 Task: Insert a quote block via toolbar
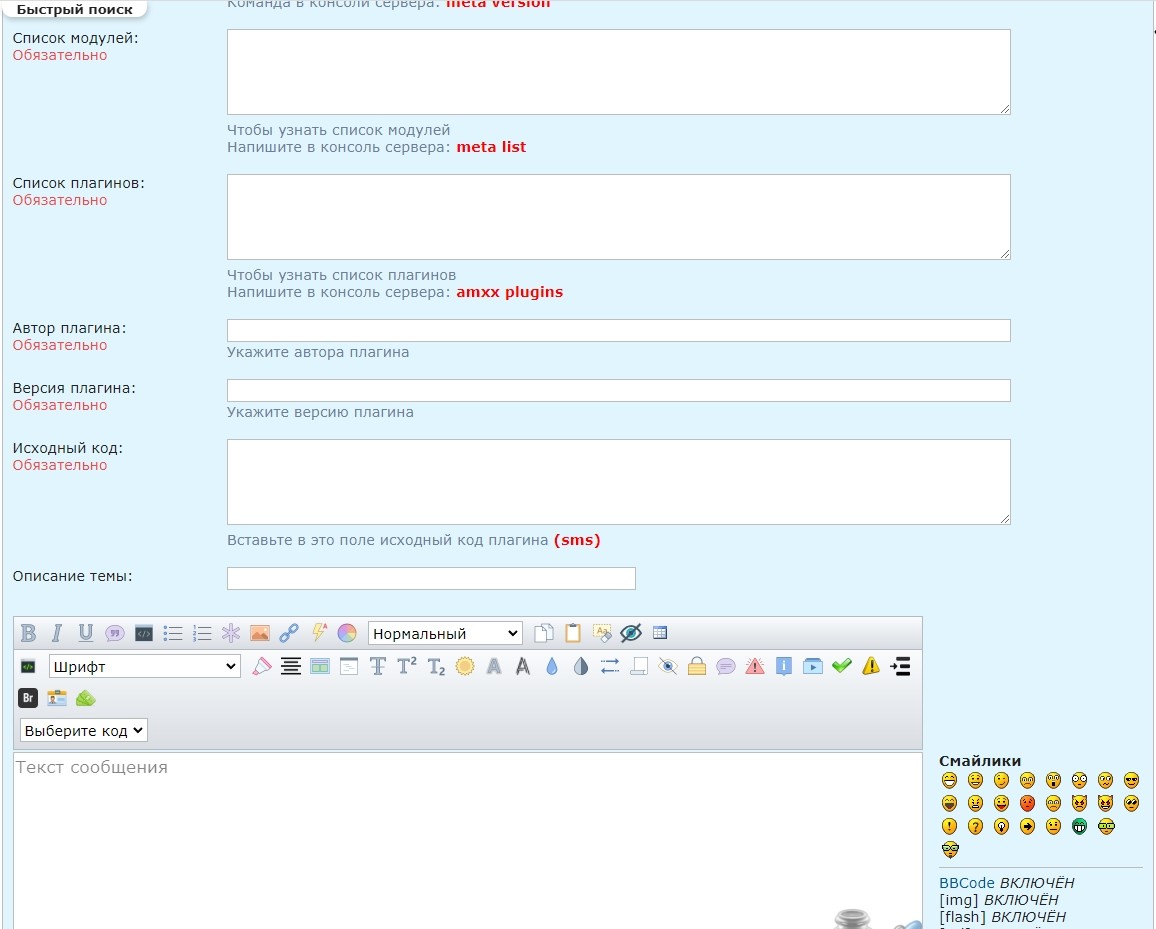115,633
